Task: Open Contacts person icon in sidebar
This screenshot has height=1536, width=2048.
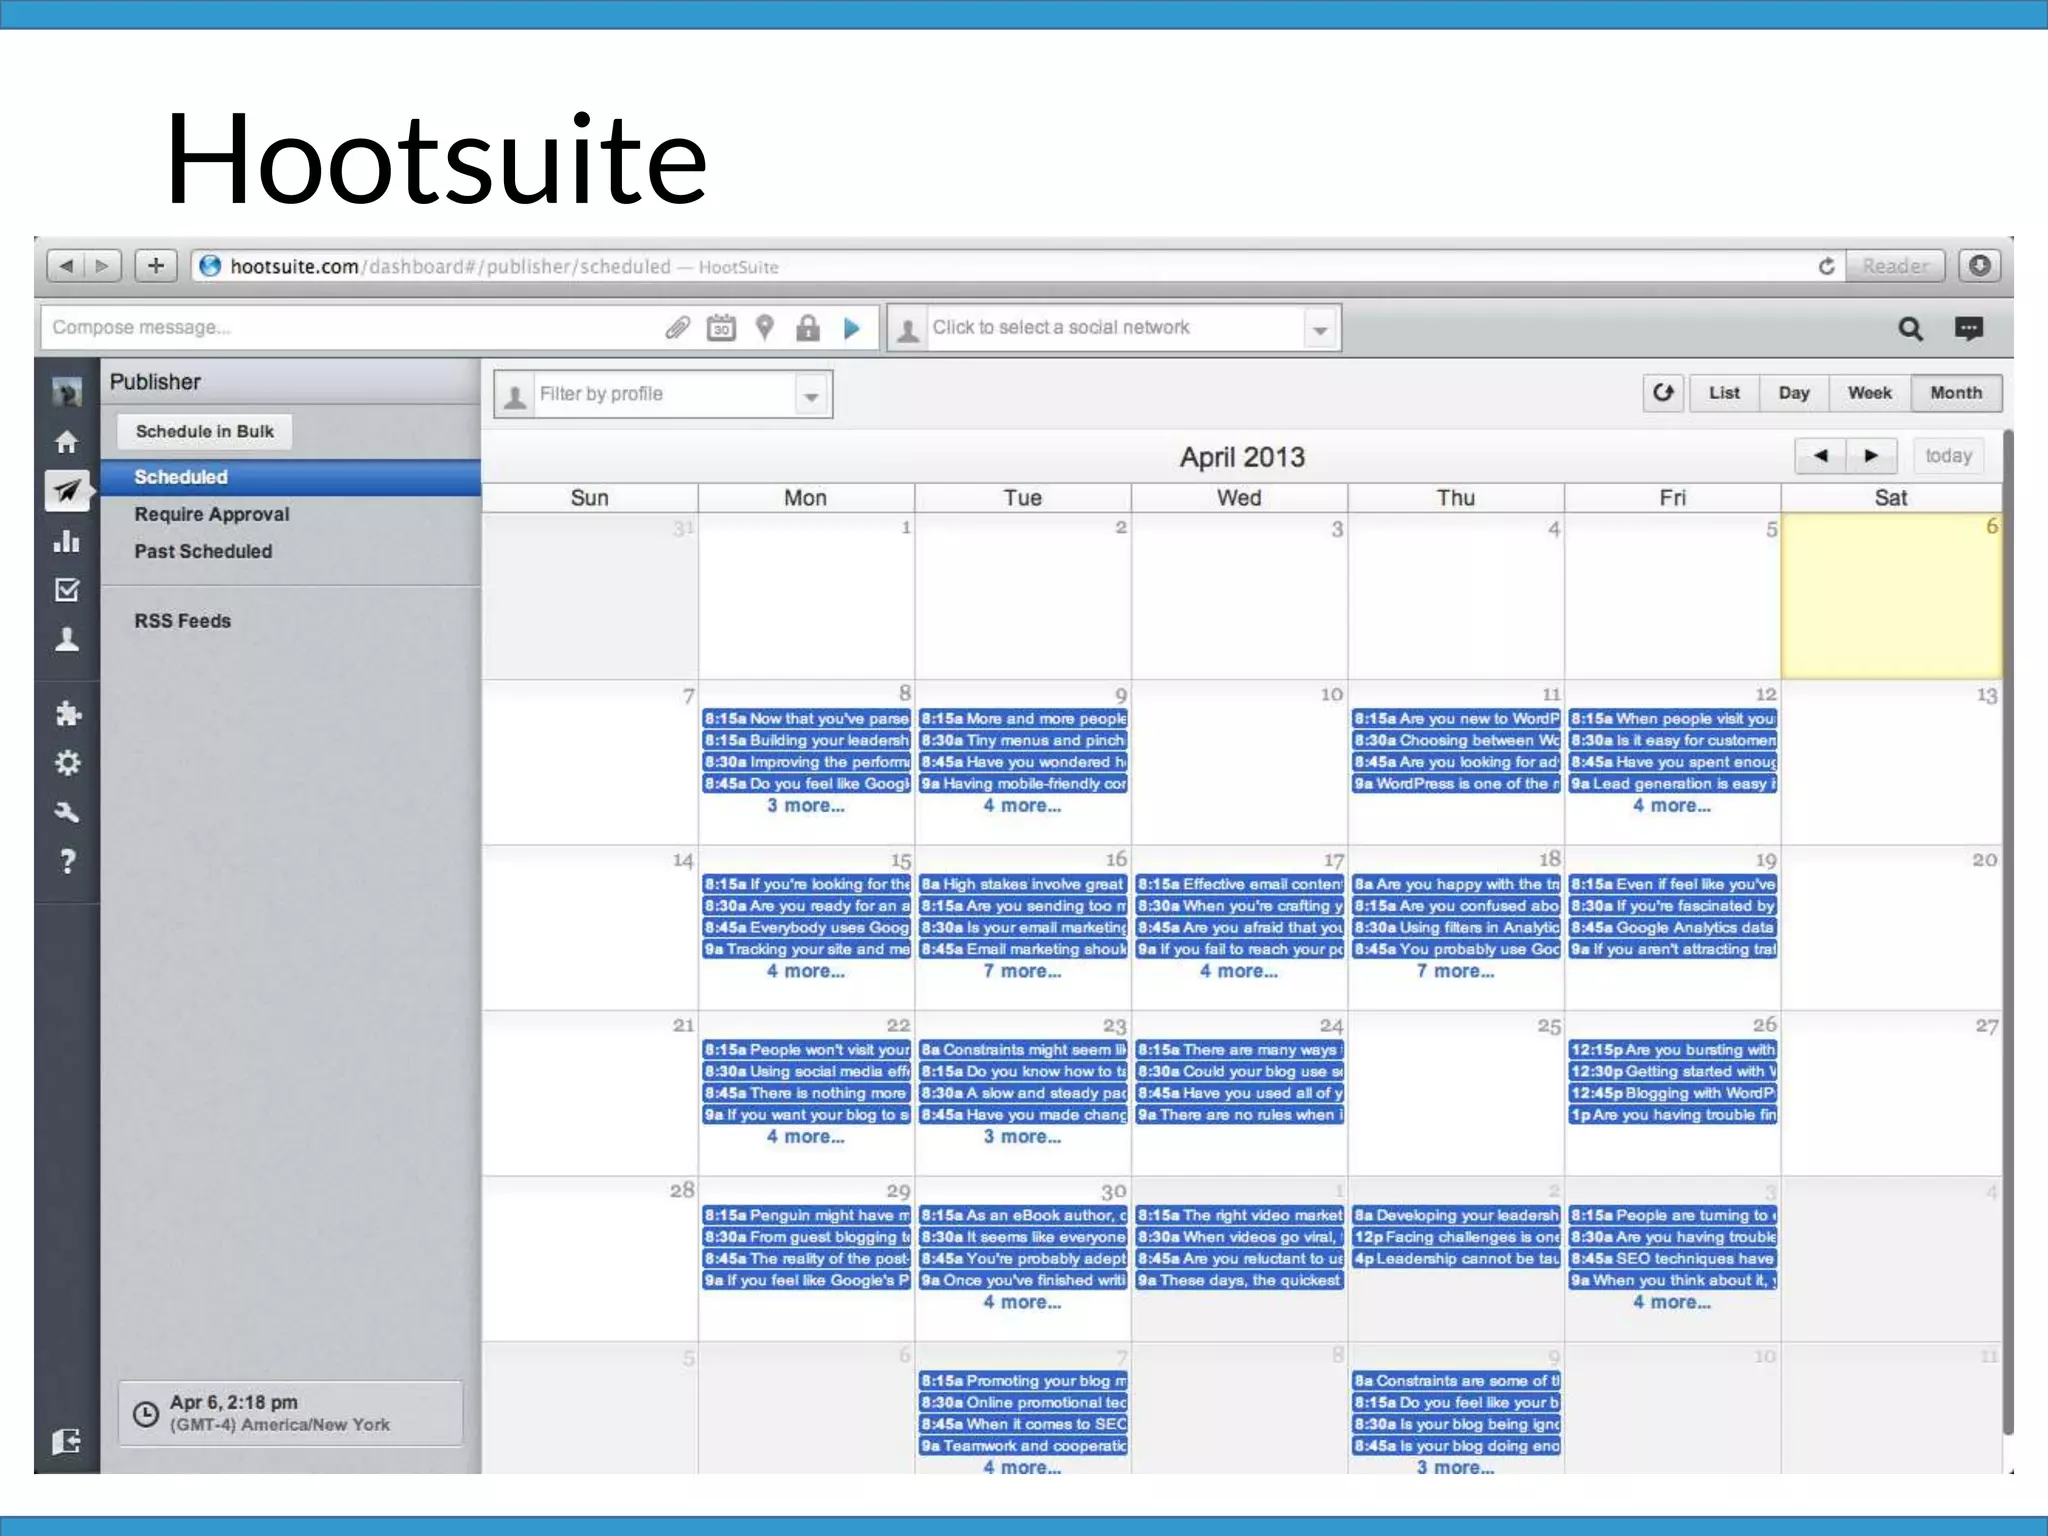Action: (x=67, y=639)
